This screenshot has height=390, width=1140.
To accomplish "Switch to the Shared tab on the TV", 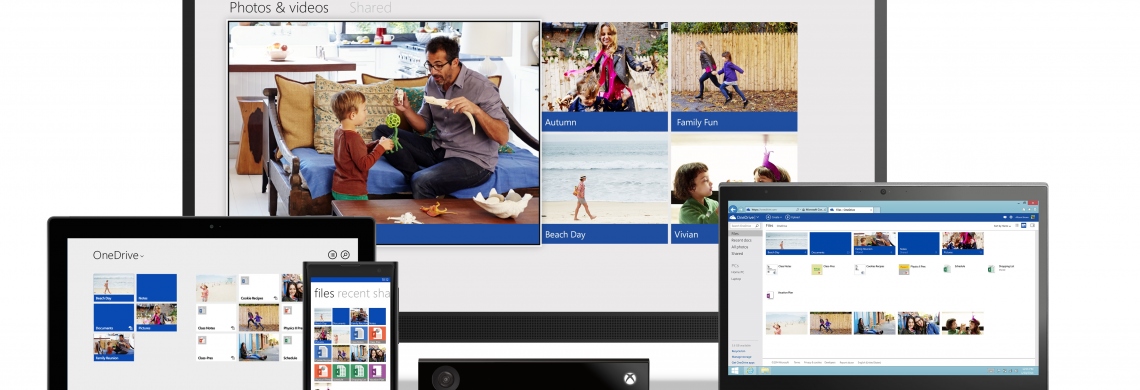I will tap(370, 8).
